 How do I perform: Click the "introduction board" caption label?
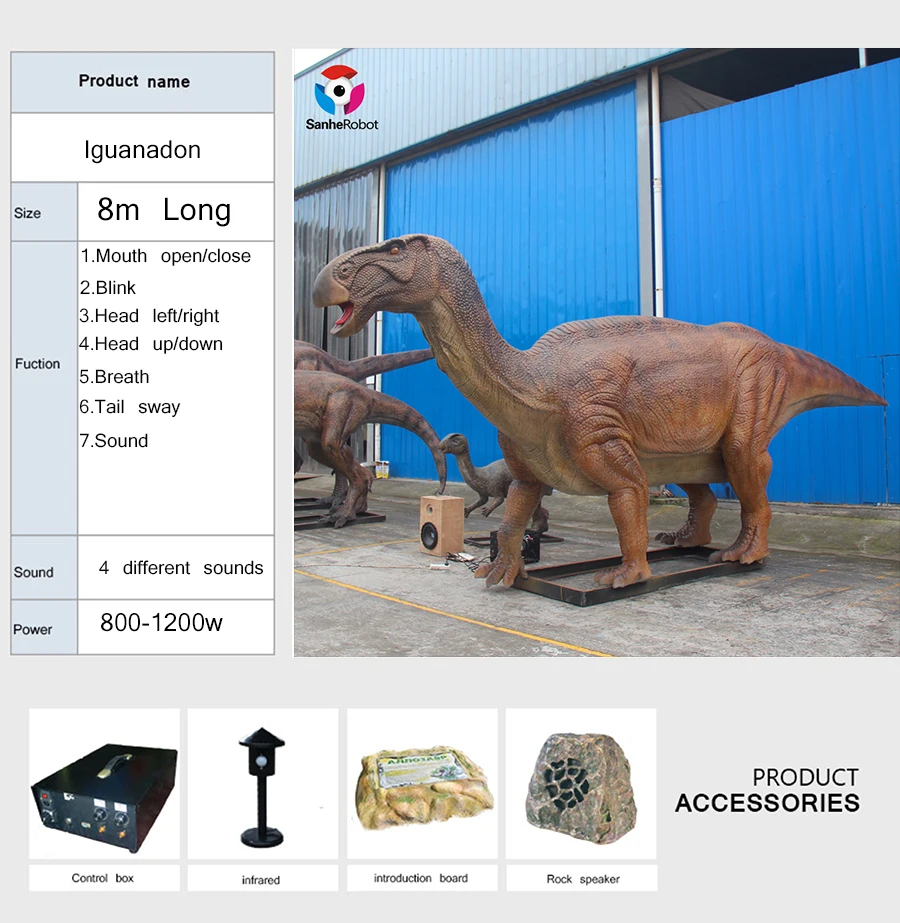coord(421,878)
